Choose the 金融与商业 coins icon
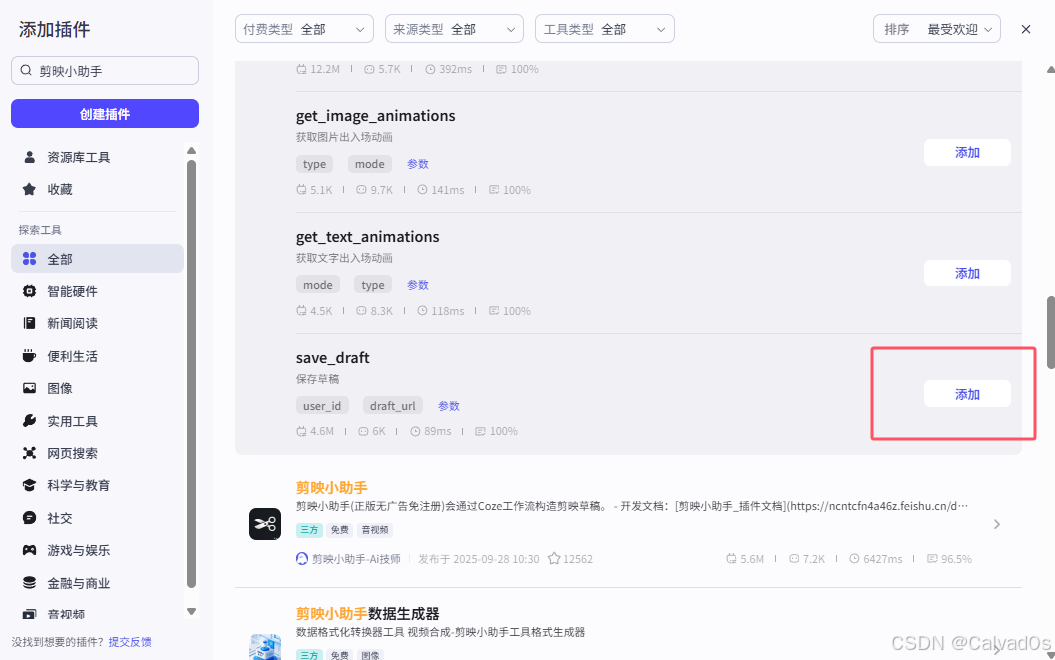1055x660 pixels. (30, 583)
